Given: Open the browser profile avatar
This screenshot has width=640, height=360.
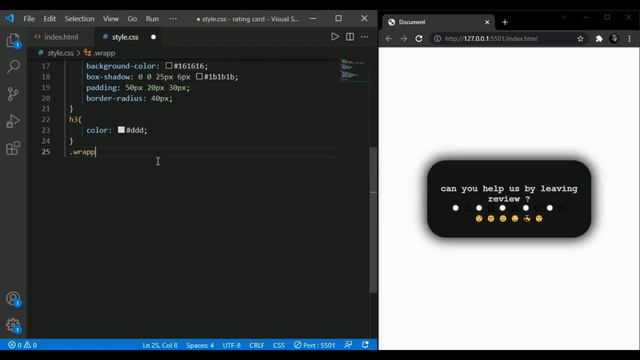Looking at the screenshot, I should [x=614, y=39].
